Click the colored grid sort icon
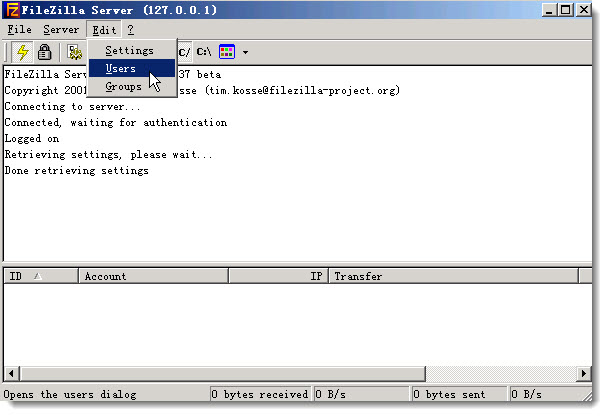 pos(227,51)
